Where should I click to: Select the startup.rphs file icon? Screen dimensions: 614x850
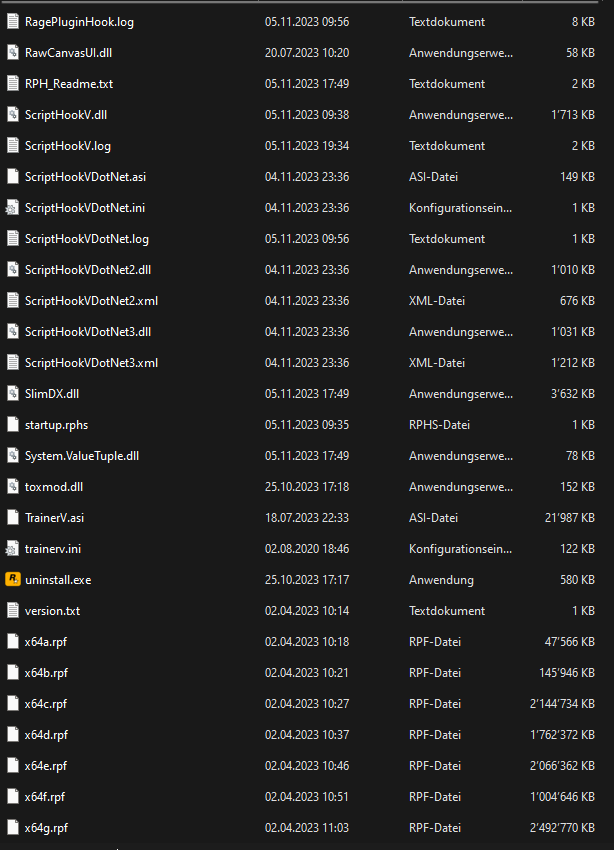[13, 425]
